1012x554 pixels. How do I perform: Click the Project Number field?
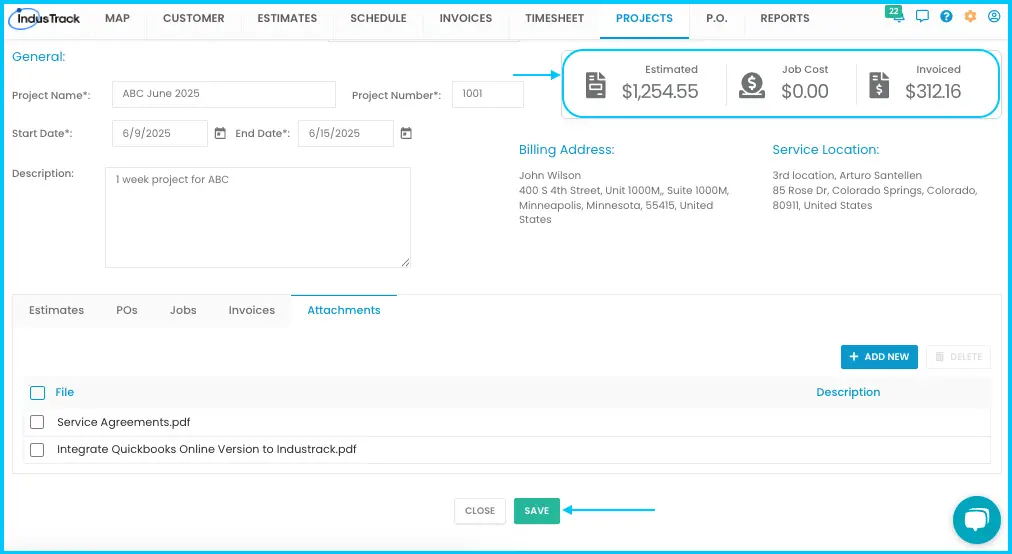coord(488,94)
